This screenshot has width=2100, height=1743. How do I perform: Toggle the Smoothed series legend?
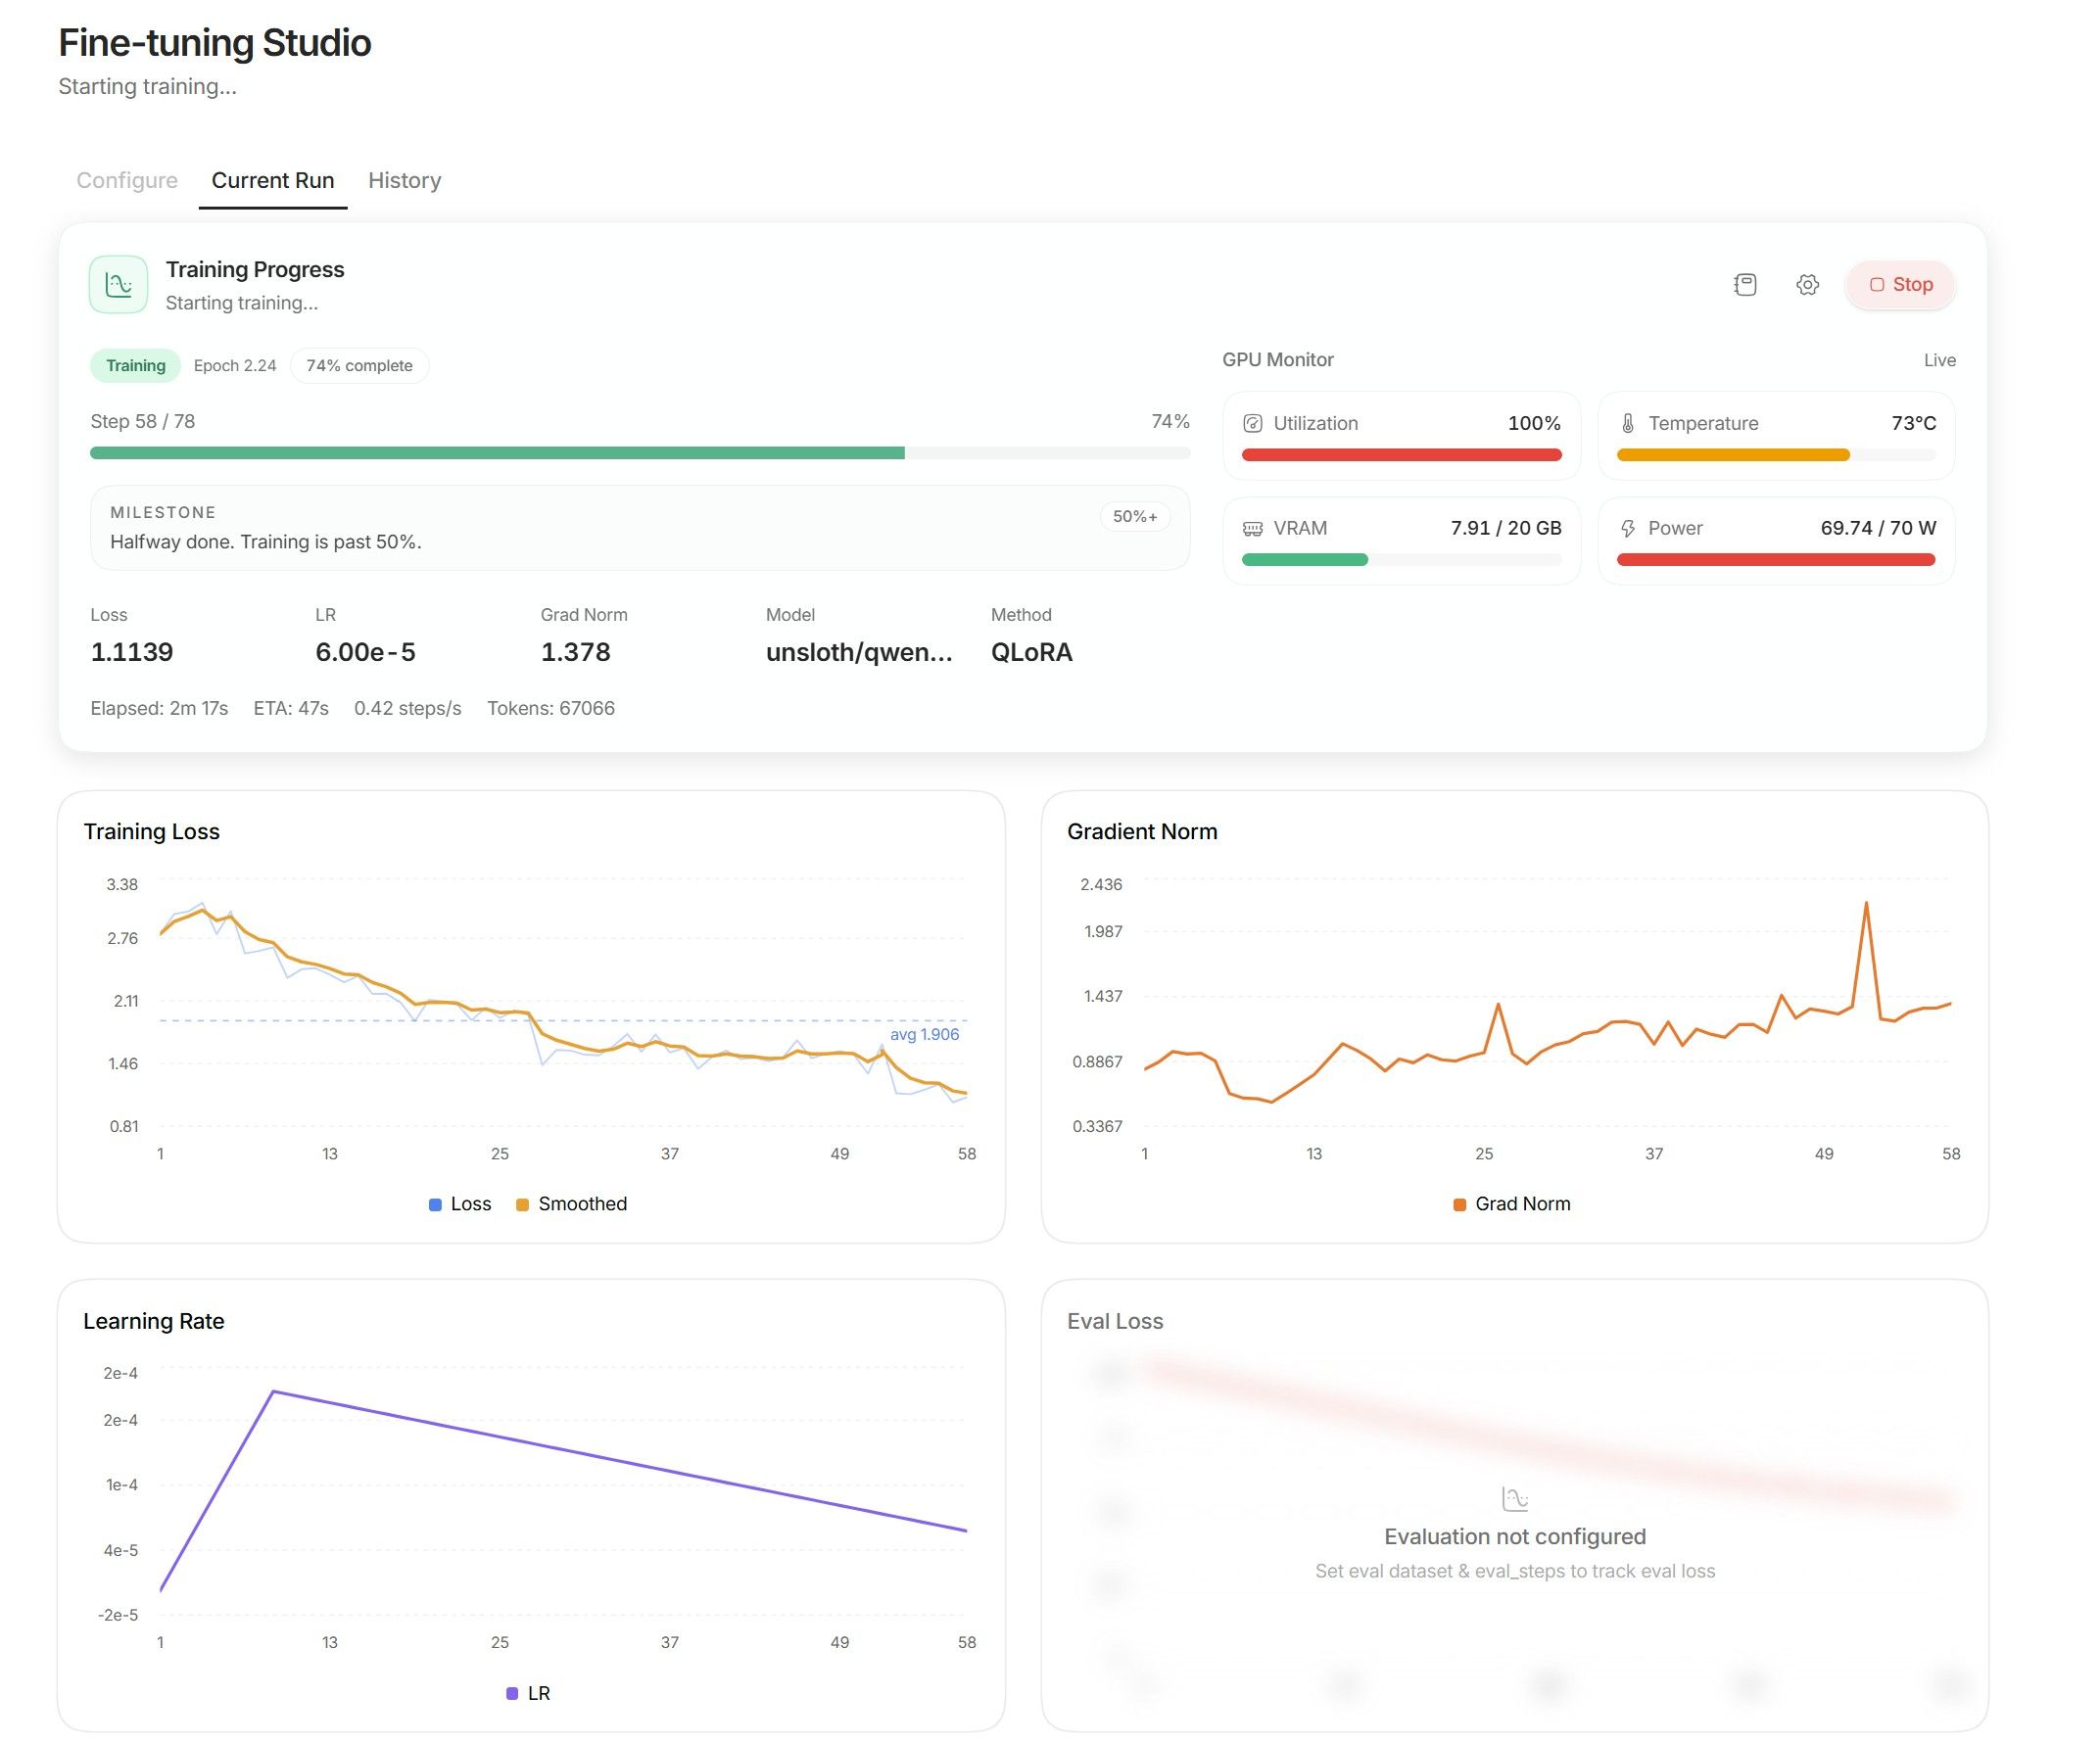click(x=572, y=1204)
